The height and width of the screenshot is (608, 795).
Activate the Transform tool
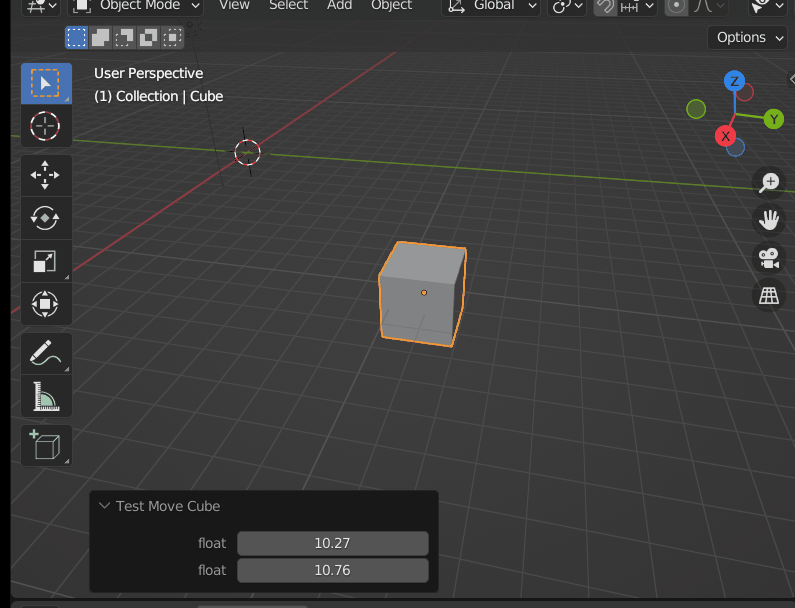46,304
